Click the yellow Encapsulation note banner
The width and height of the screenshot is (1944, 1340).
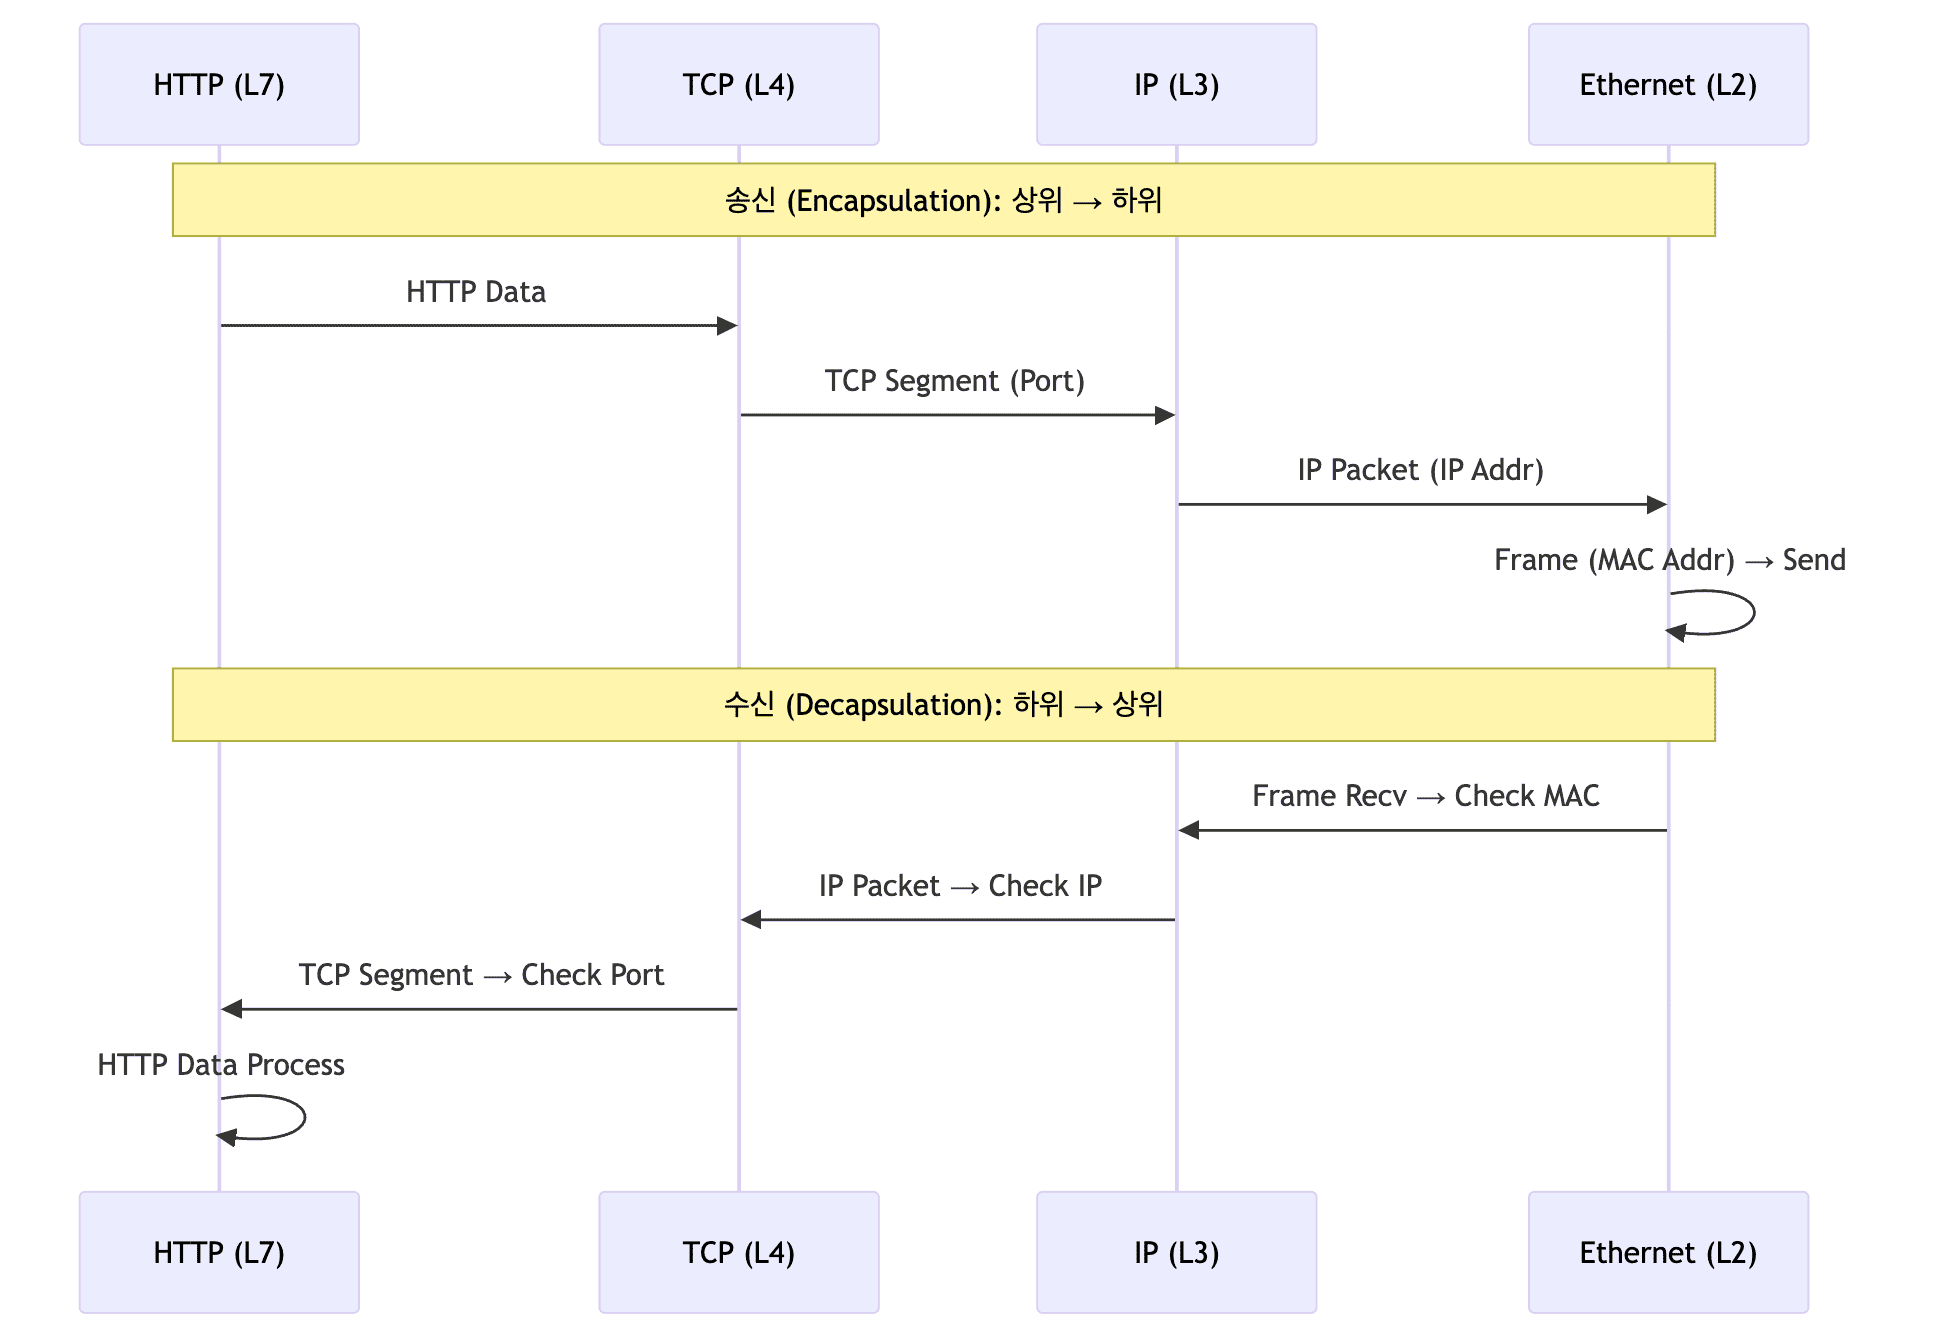point(943,200)
